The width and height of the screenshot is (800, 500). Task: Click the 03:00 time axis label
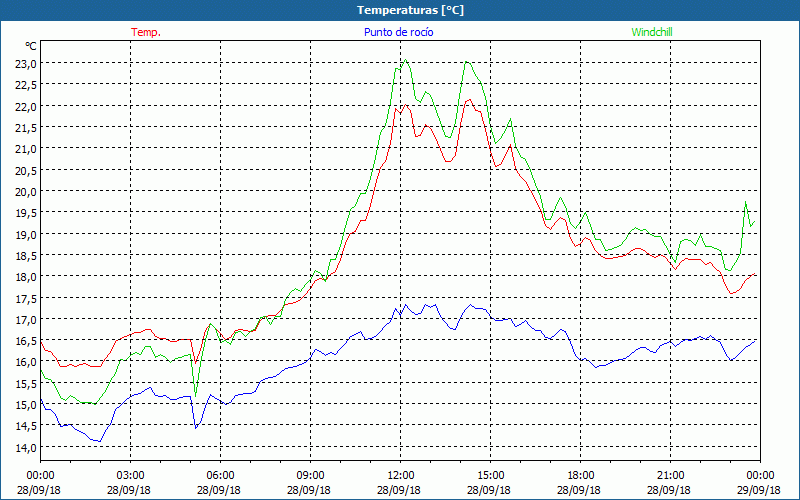pyautogui.click(x=130, y=476)
